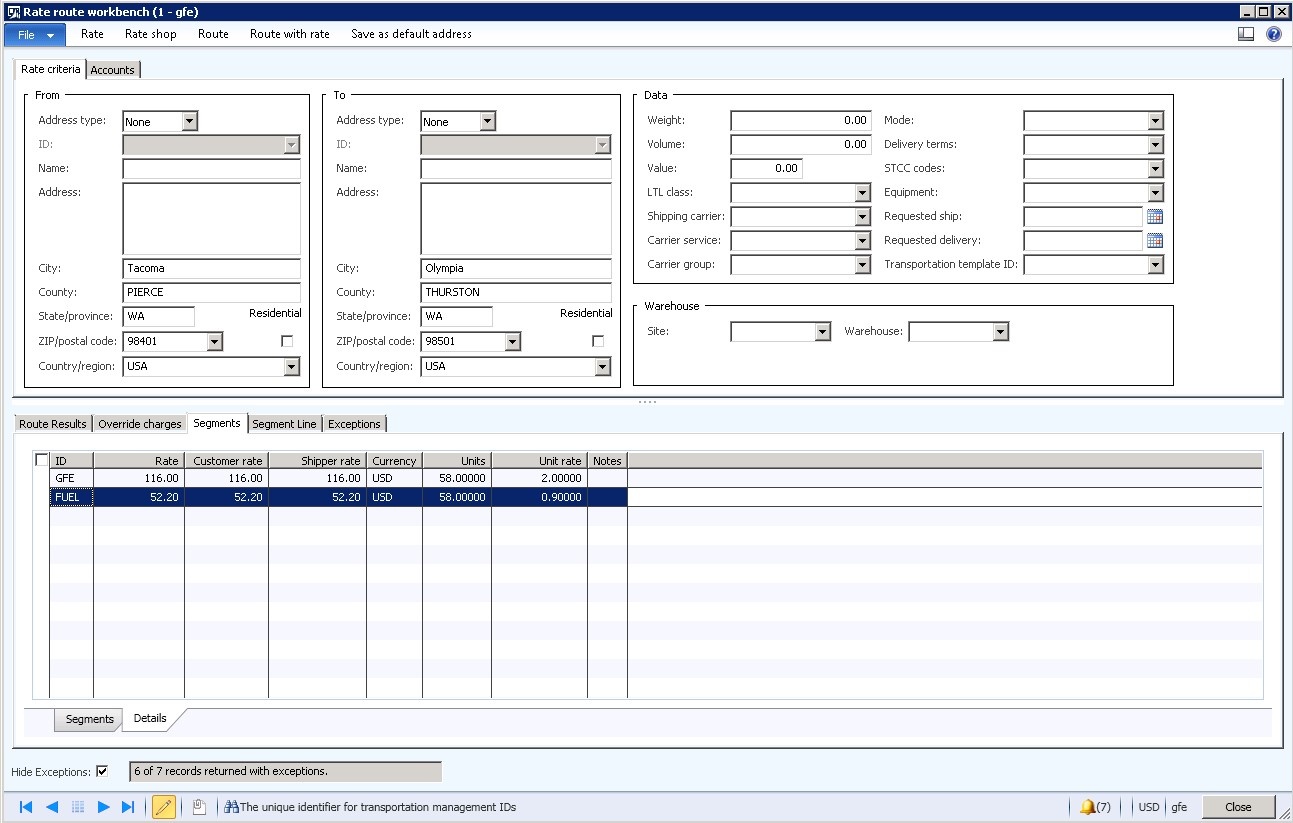Check the To address Residential checkbox
The image size is (1293, 823).
tap(598, 341)
